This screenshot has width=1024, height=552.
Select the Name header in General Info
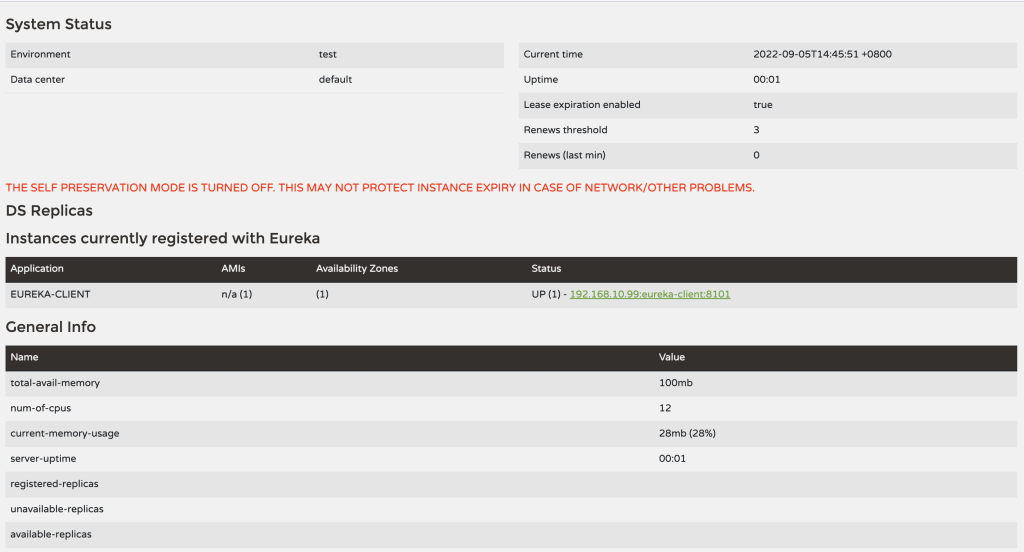pyautogui.click(x=24, y=357)
